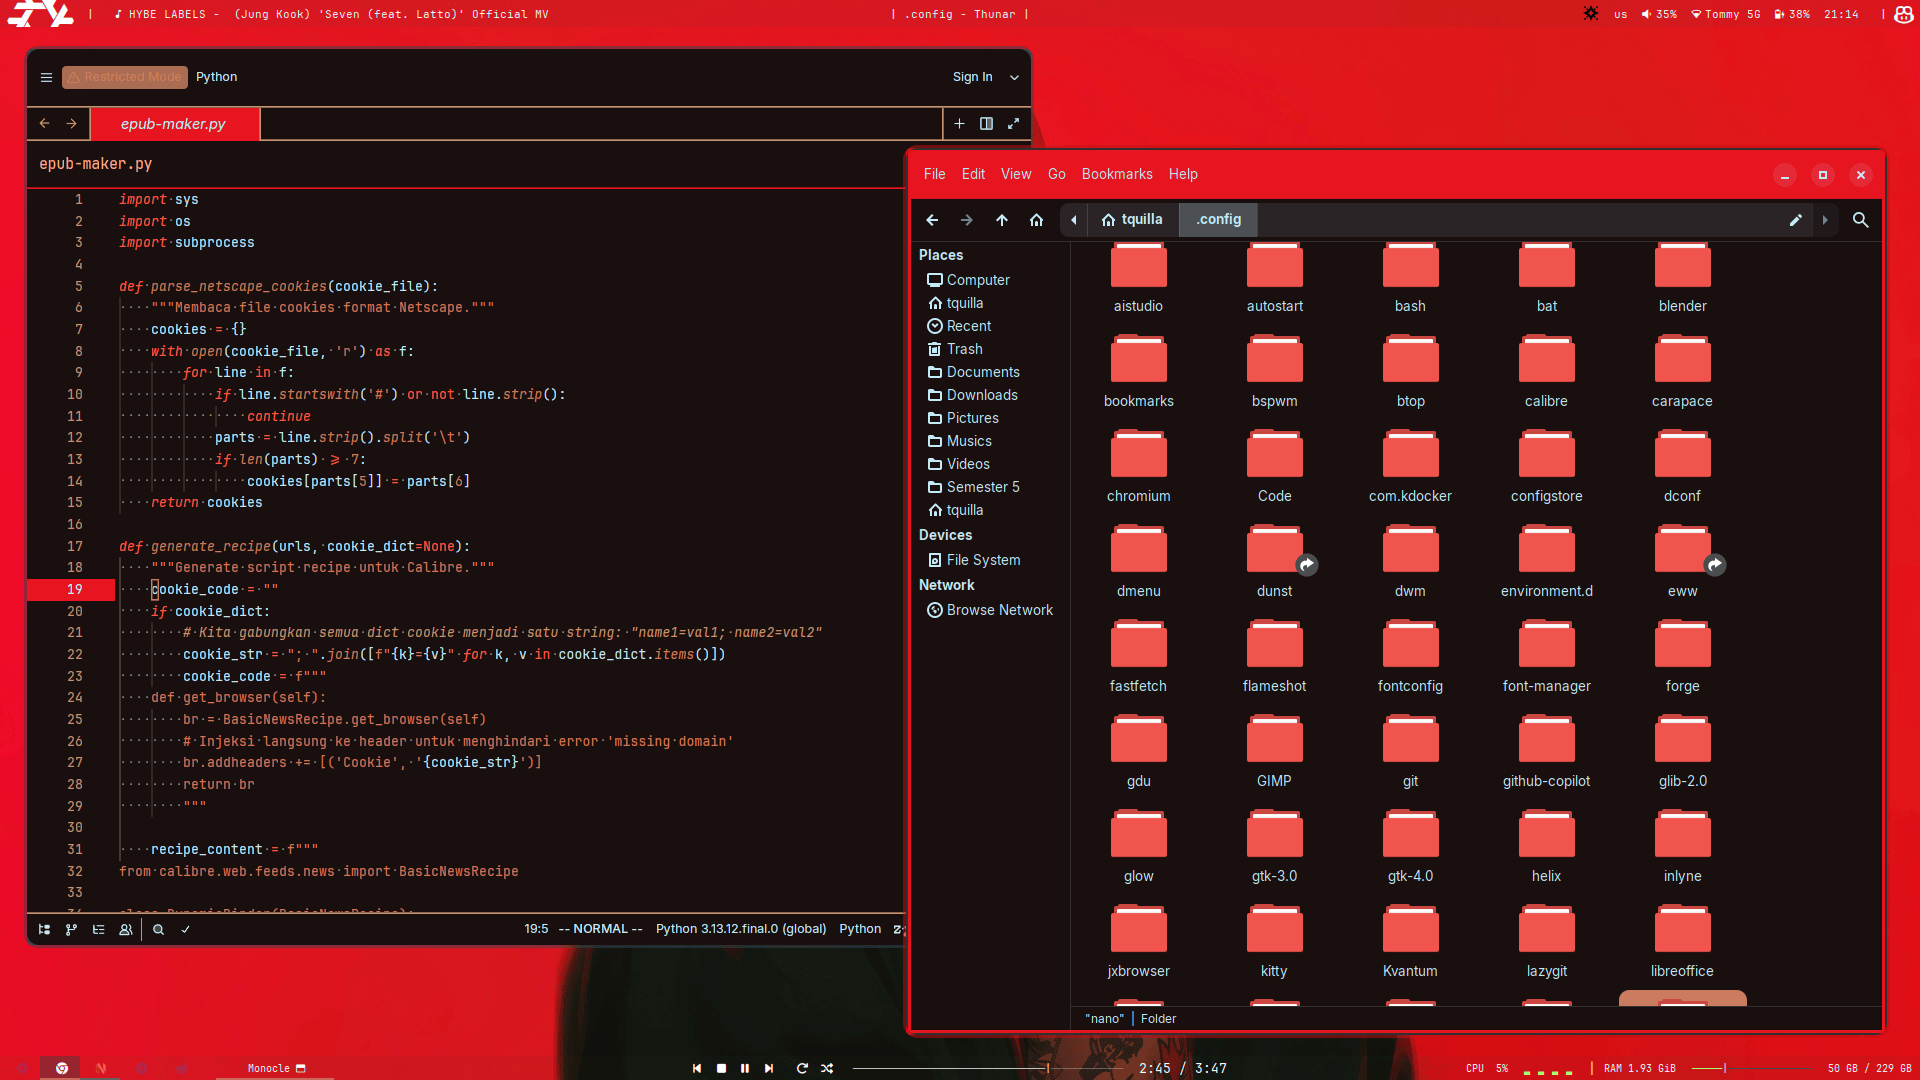This screenshot has height=1080, width=1920.
Task: Click the tquilla path bar button
Action: 1131,220
